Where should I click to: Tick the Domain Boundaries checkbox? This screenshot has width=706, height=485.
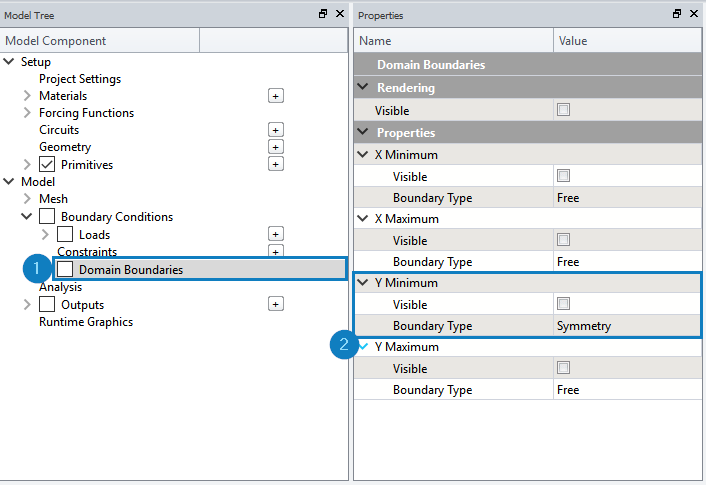(x=65, y=269)
